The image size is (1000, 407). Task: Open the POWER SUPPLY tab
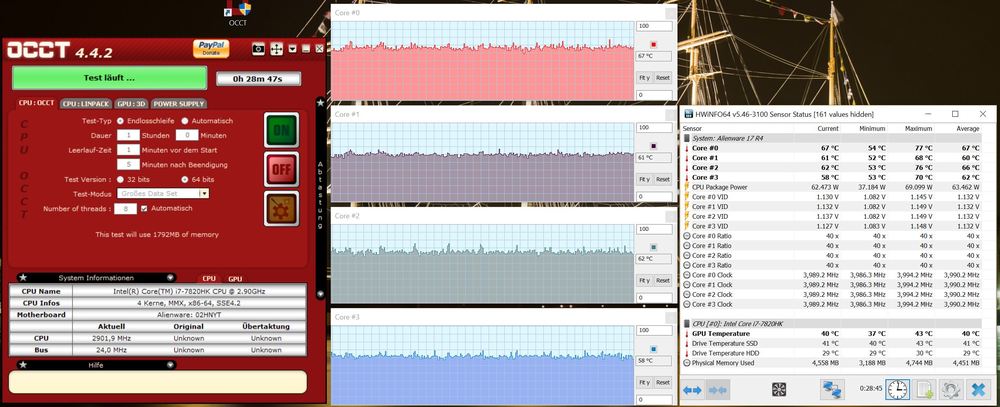[x=178, y=103]
